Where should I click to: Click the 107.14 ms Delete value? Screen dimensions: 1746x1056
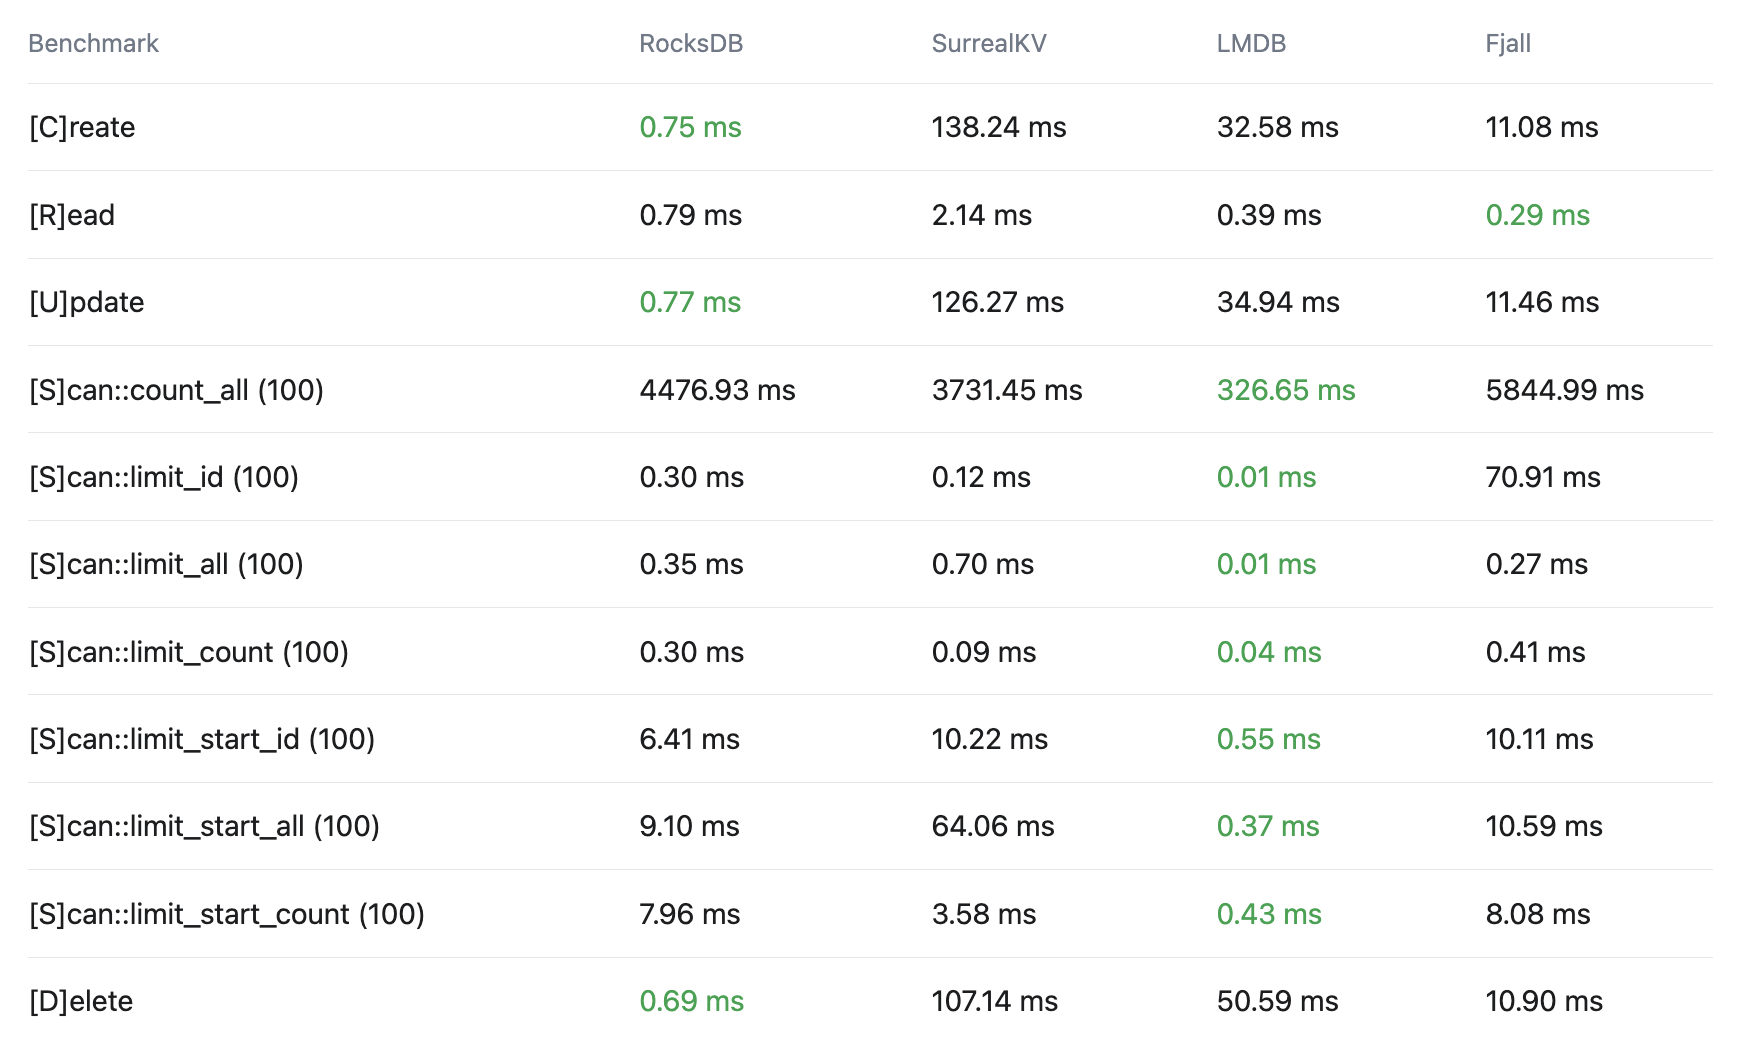point(995,1001)
